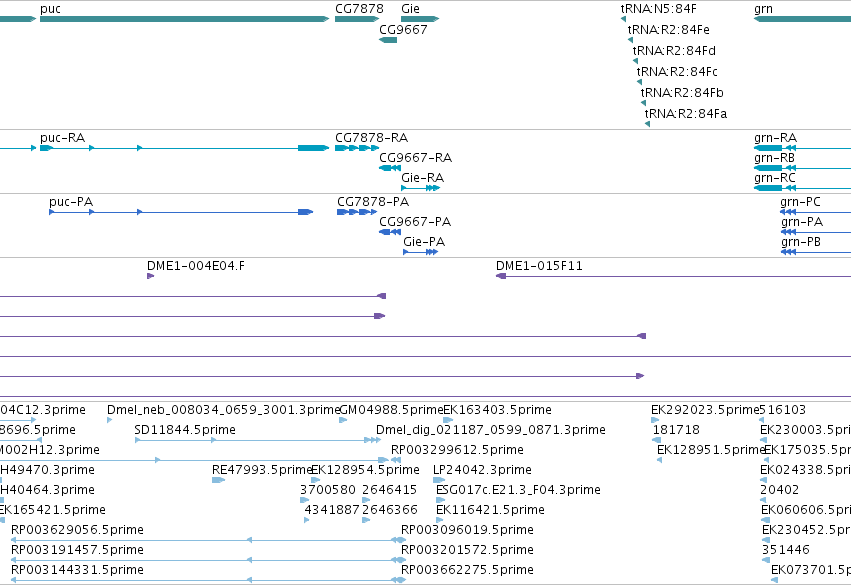Image resolution: width=851 pixels, height=585 pixels.
Task: Click the RP003144331.5prime label
Action: [x=77, y=570]
